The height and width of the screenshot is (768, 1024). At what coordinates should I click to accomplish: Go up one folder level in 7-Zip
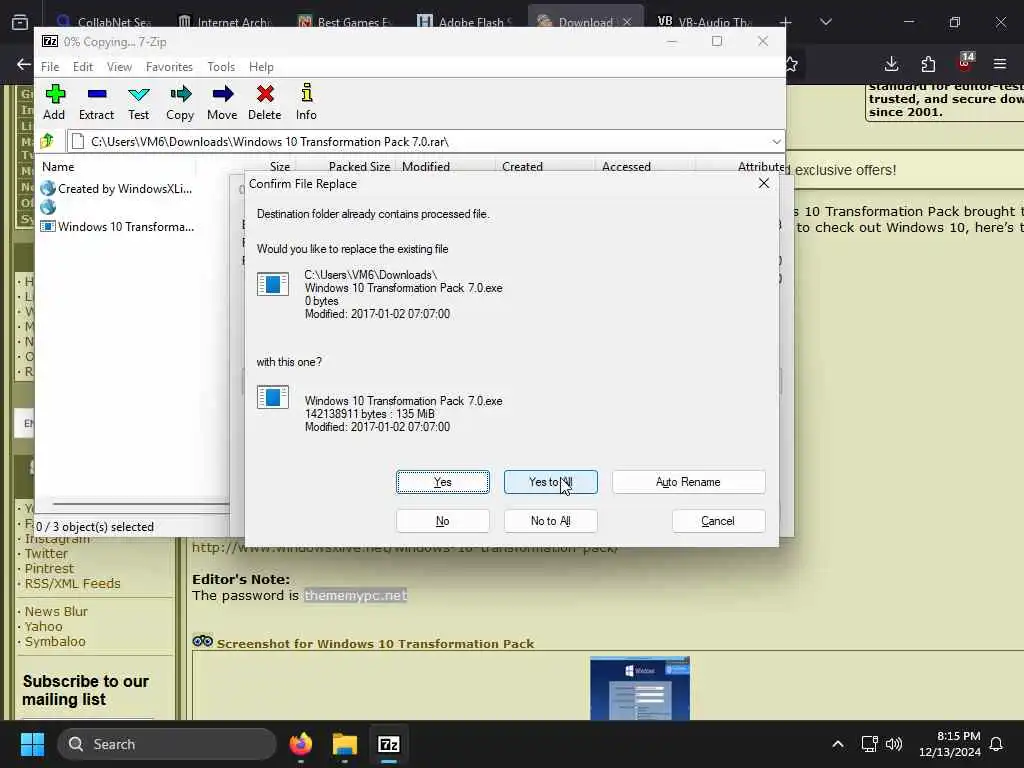(47, 141)
